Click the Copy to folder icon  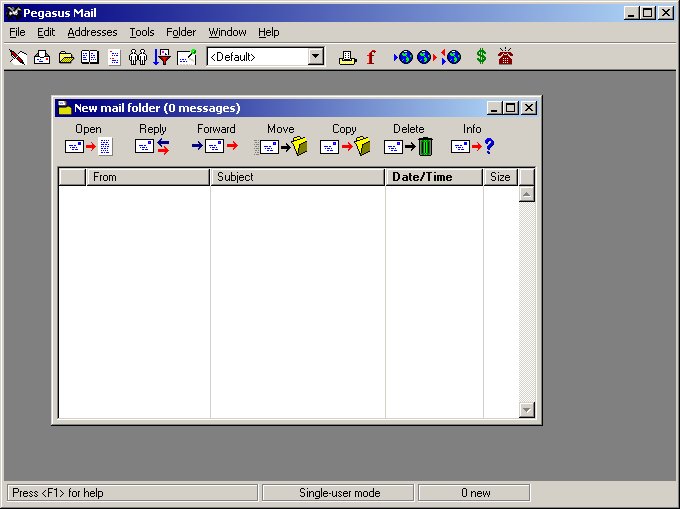point(345,147)
